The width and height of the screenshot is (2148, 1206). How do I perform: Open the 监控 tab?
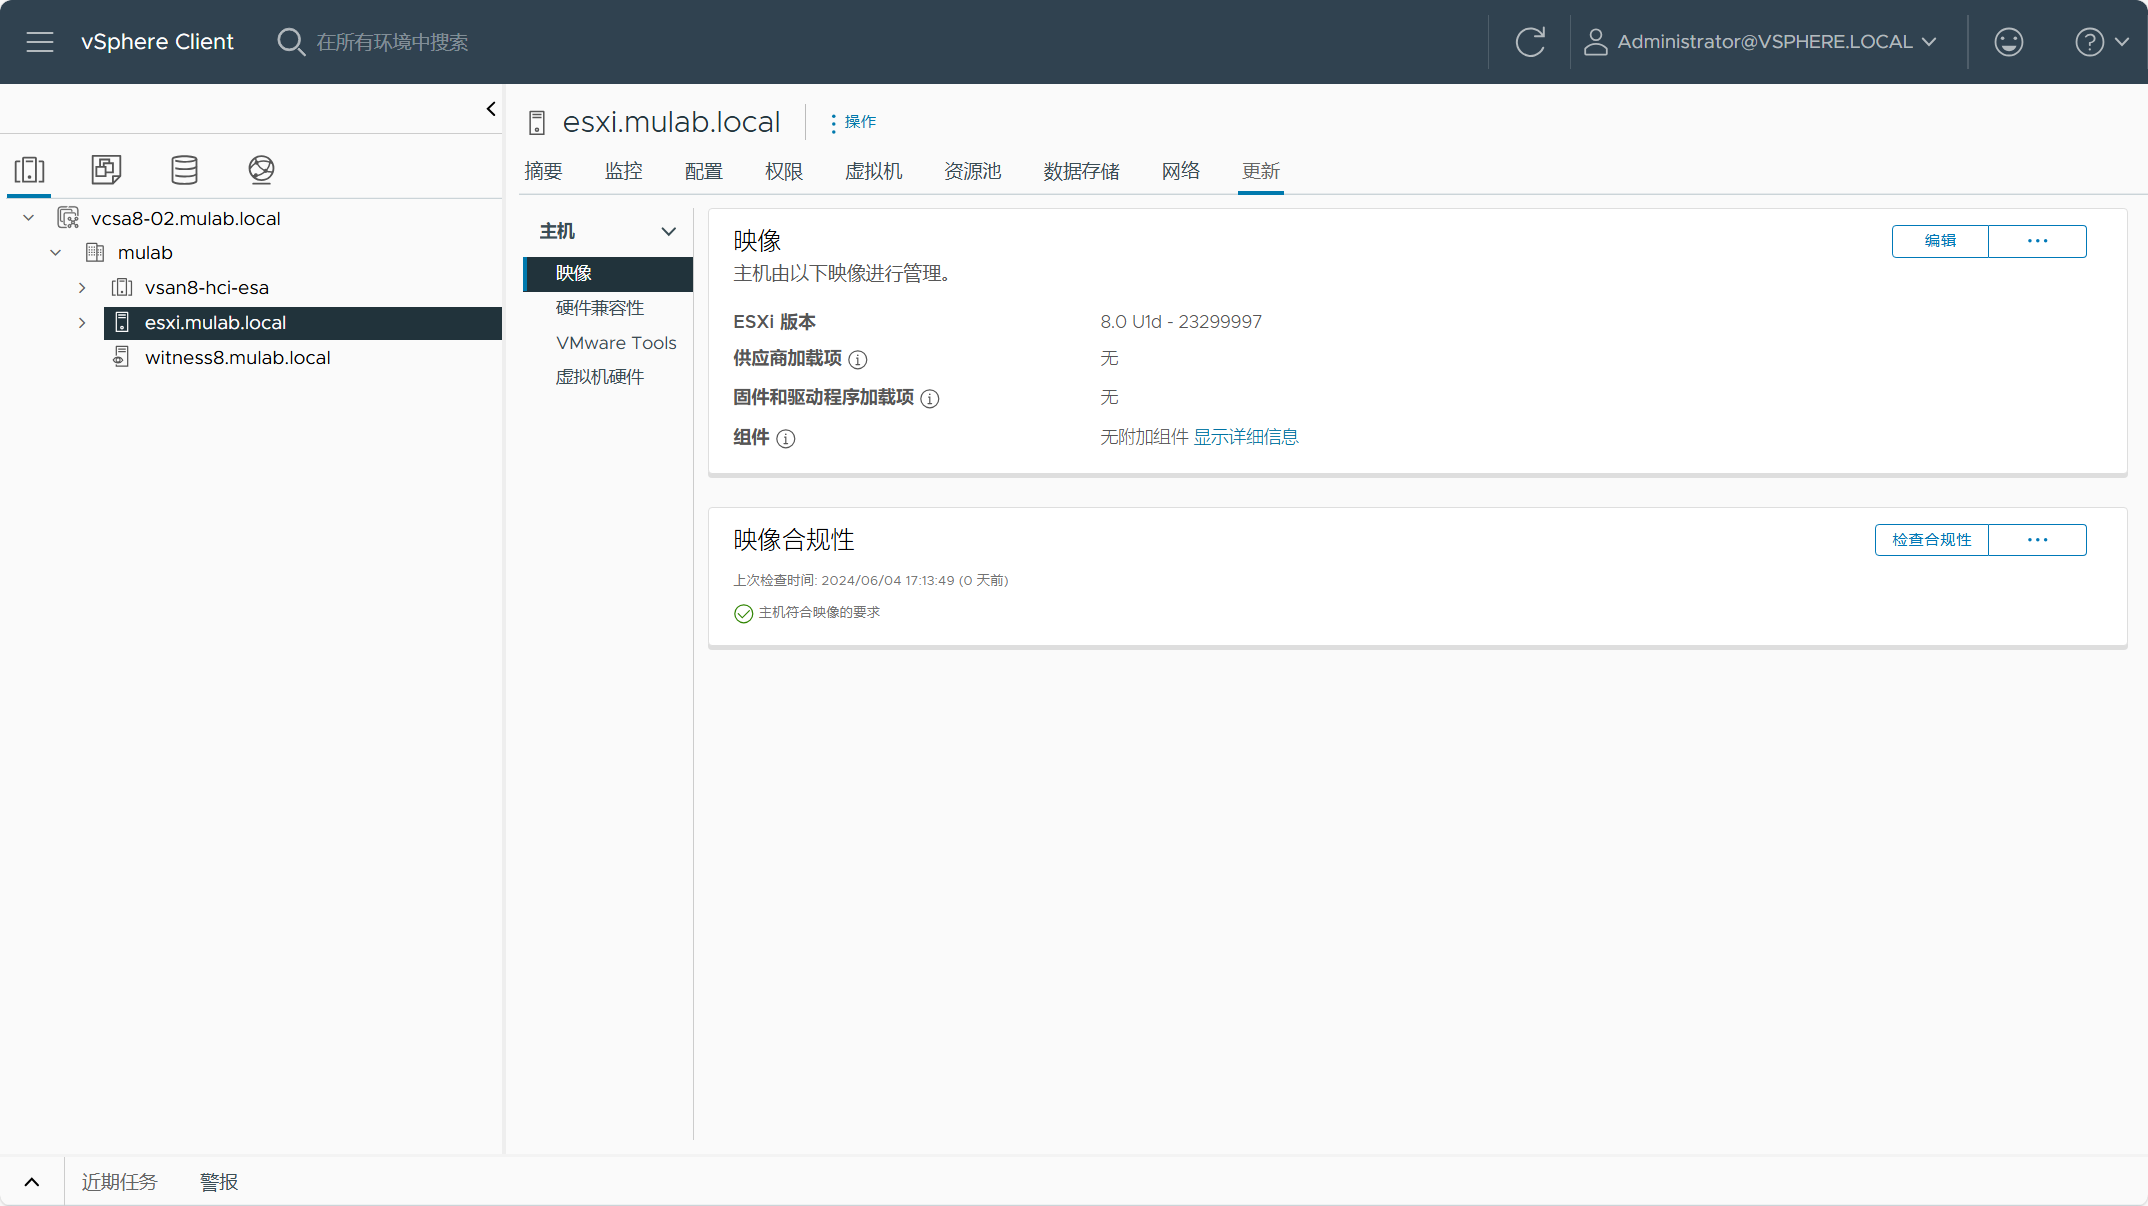pyautogui.click(x=624, y=171)
